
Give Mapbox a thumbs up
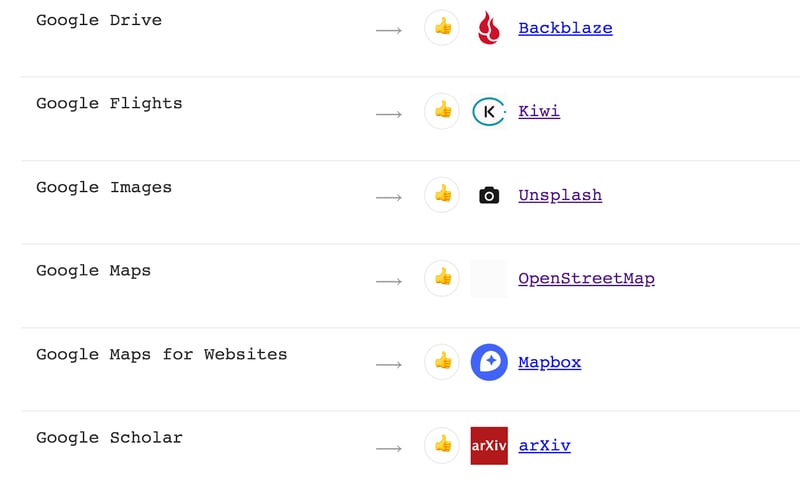point(442,362)
